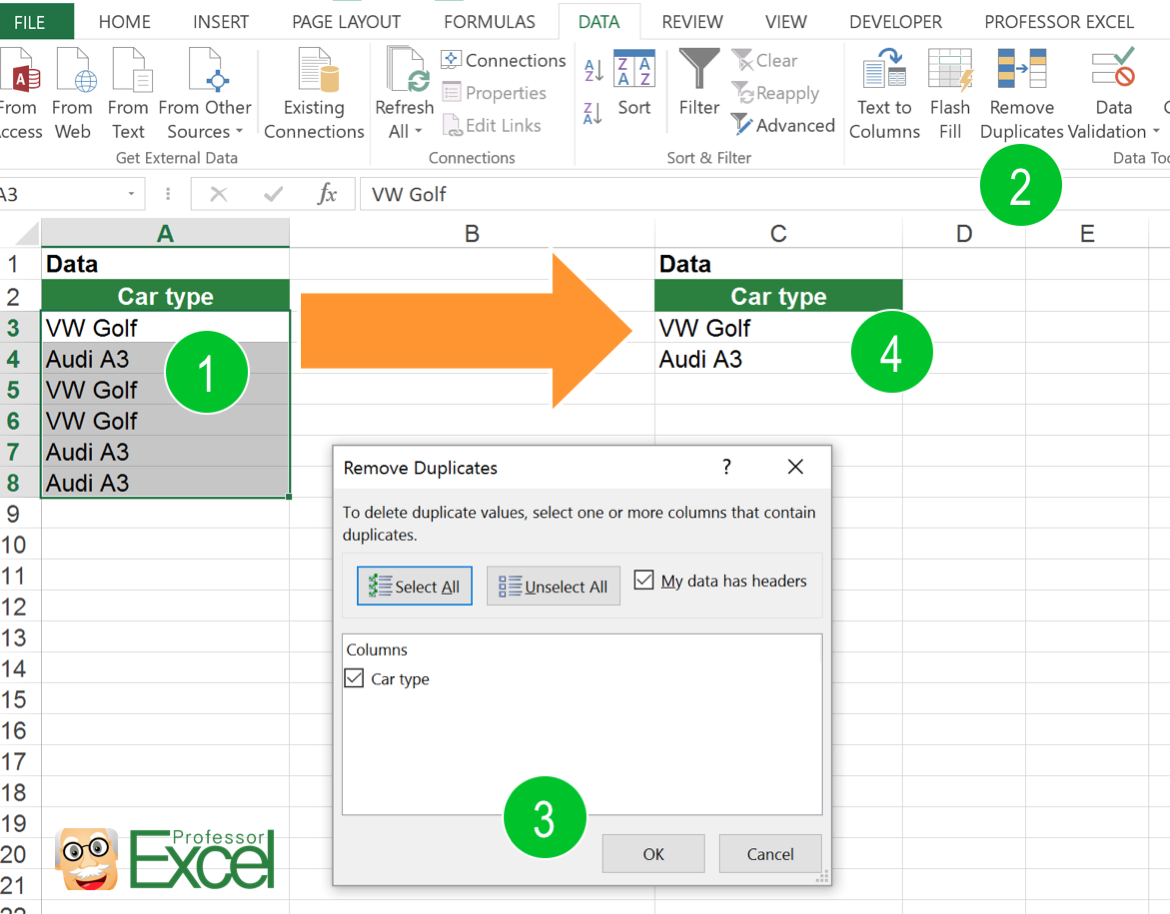
Task: Click the Advanced filter option
Action: (x=783, y=125)
